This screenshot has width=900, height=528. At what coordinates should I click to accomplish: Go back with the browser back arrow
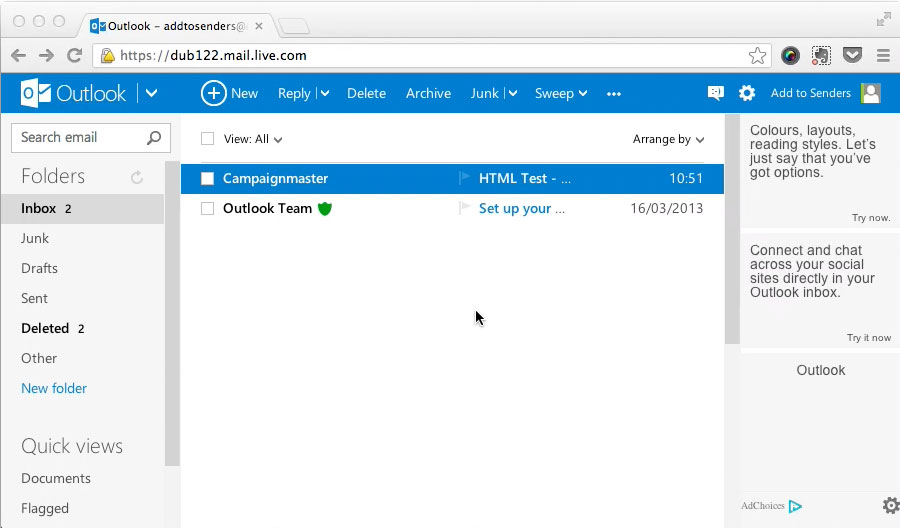click(x=18, y=56)
